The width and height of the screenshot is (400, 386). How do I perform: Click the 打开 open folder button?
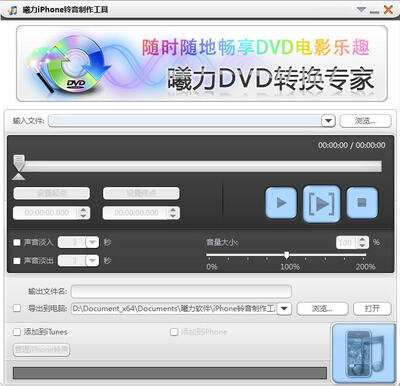pyautogui.click(x=372, y=308)
